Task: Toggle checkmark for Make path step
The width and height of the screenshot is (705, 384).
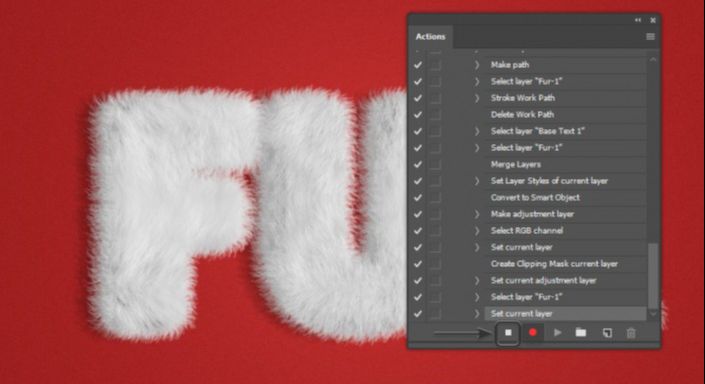Action: [x=418, y=65]
